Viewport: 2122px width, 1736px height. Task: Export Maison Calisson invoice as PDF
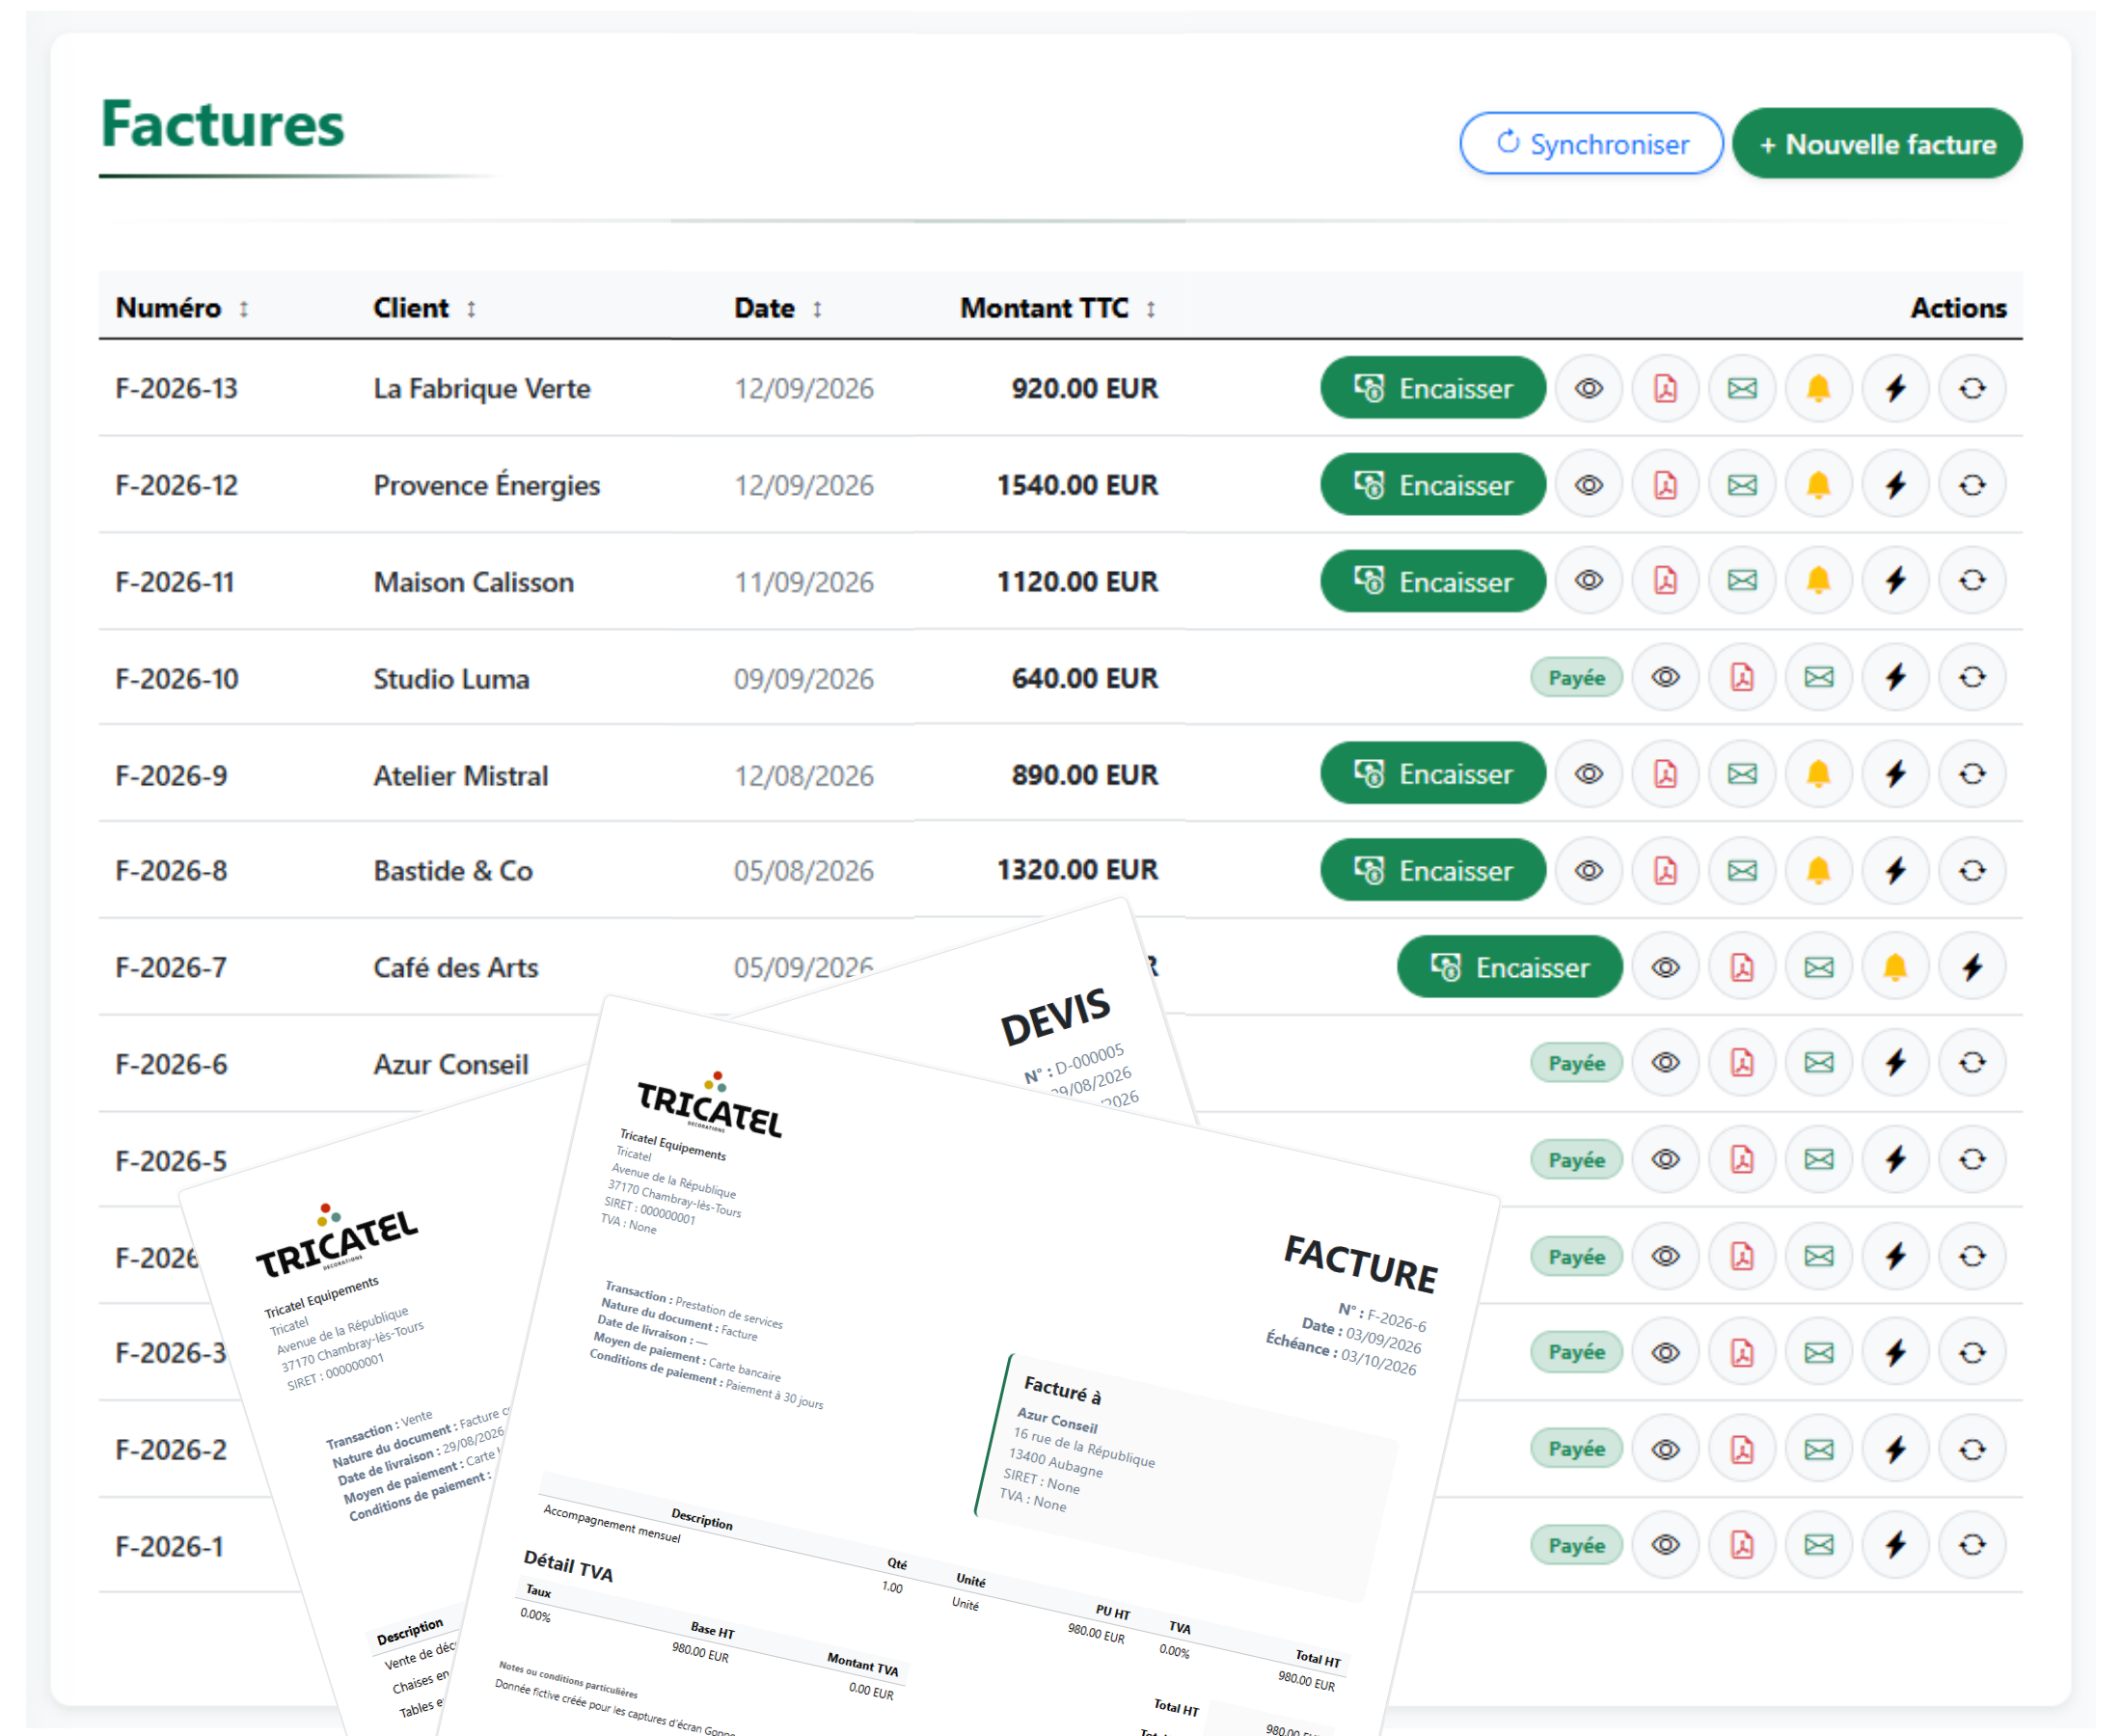click(x=1665, y=580)
